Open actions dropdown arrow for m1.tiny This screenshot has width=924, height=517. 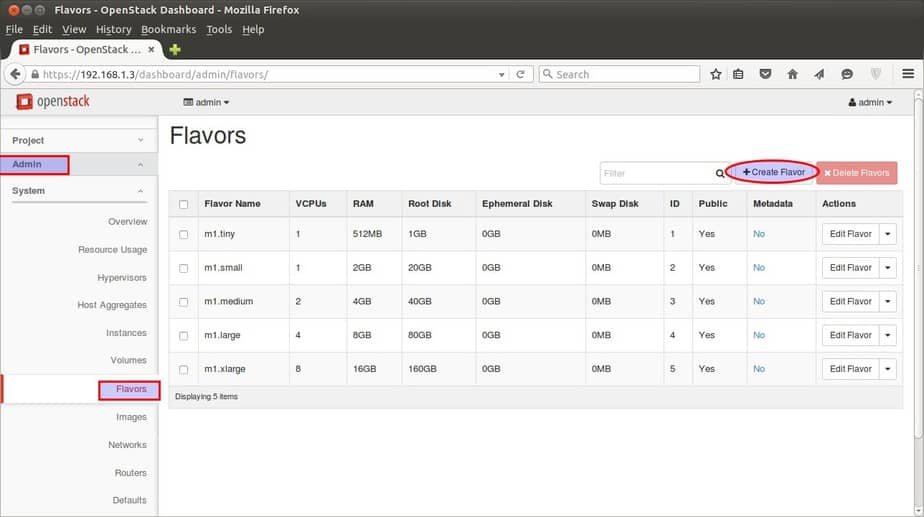click(888, 234)
